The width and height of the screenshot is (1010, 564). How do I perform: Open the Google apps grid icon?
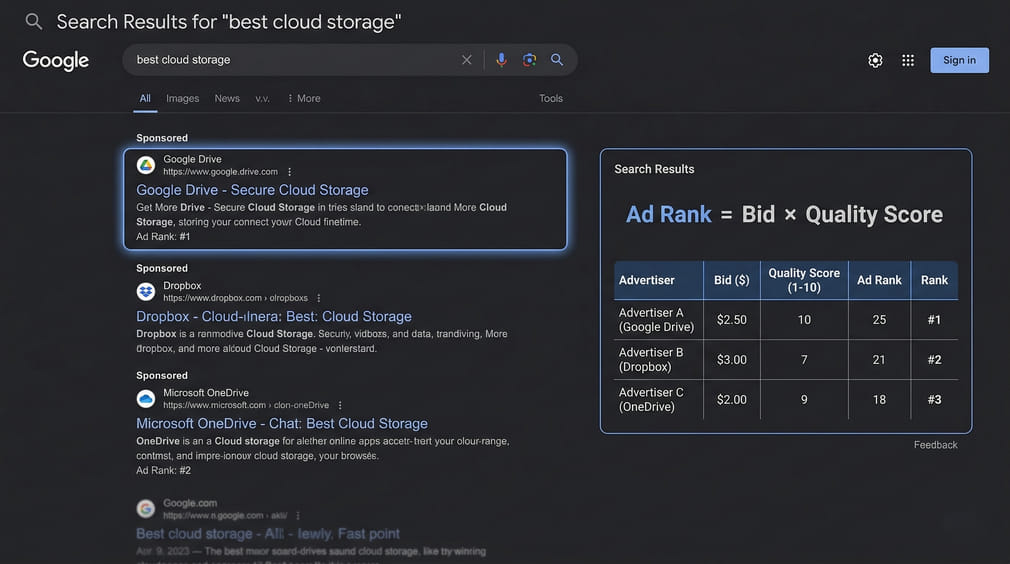tap(908, 60)
